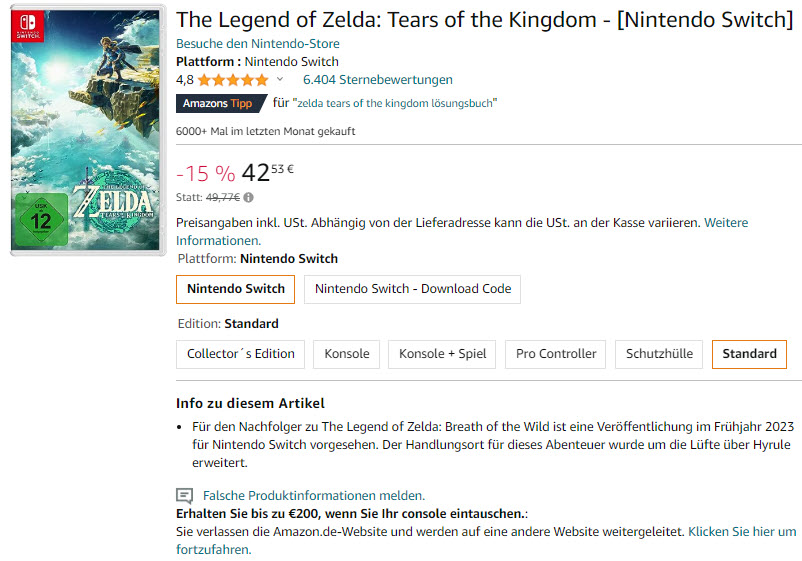Open the 6.404 Sternebewertungen link
The height and width of the screenshot is (561, 802).
[x=377, y=80]
